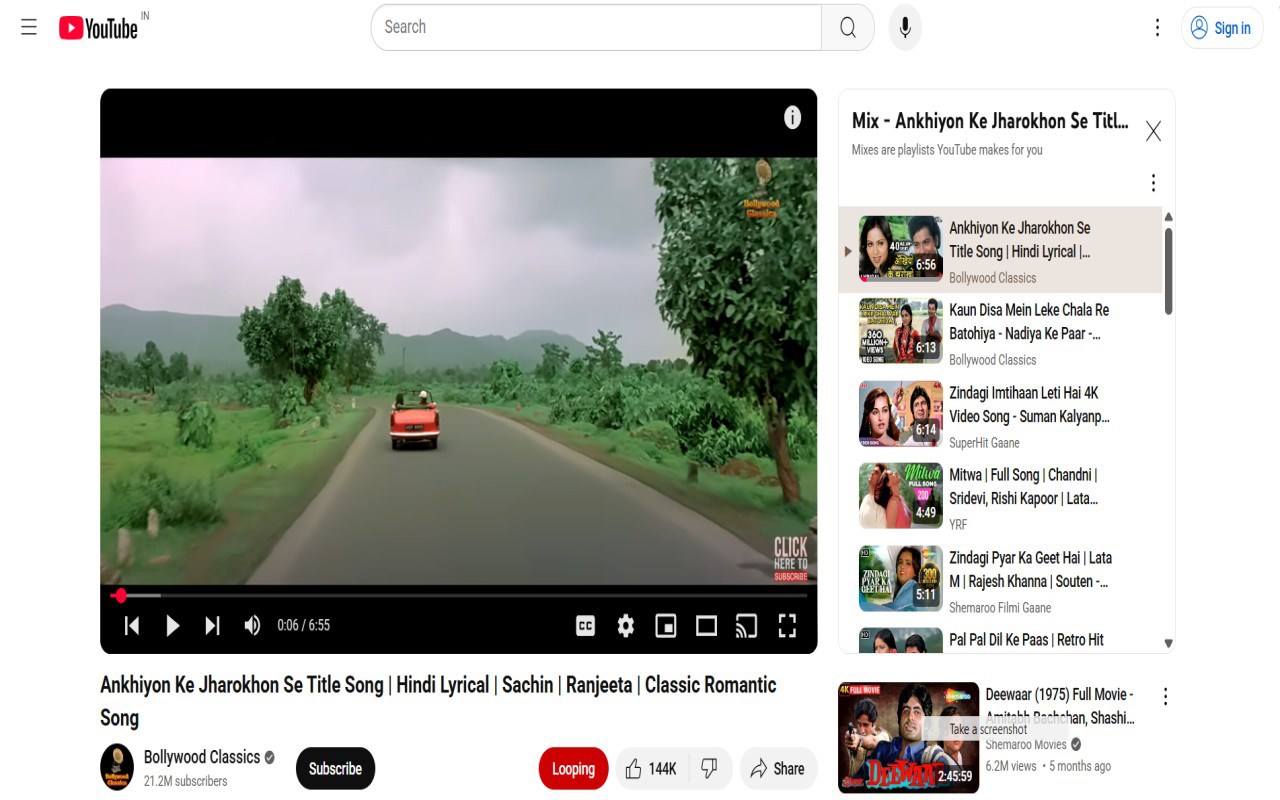Open player settings gear
The image size is (1280, 800).
626,626
